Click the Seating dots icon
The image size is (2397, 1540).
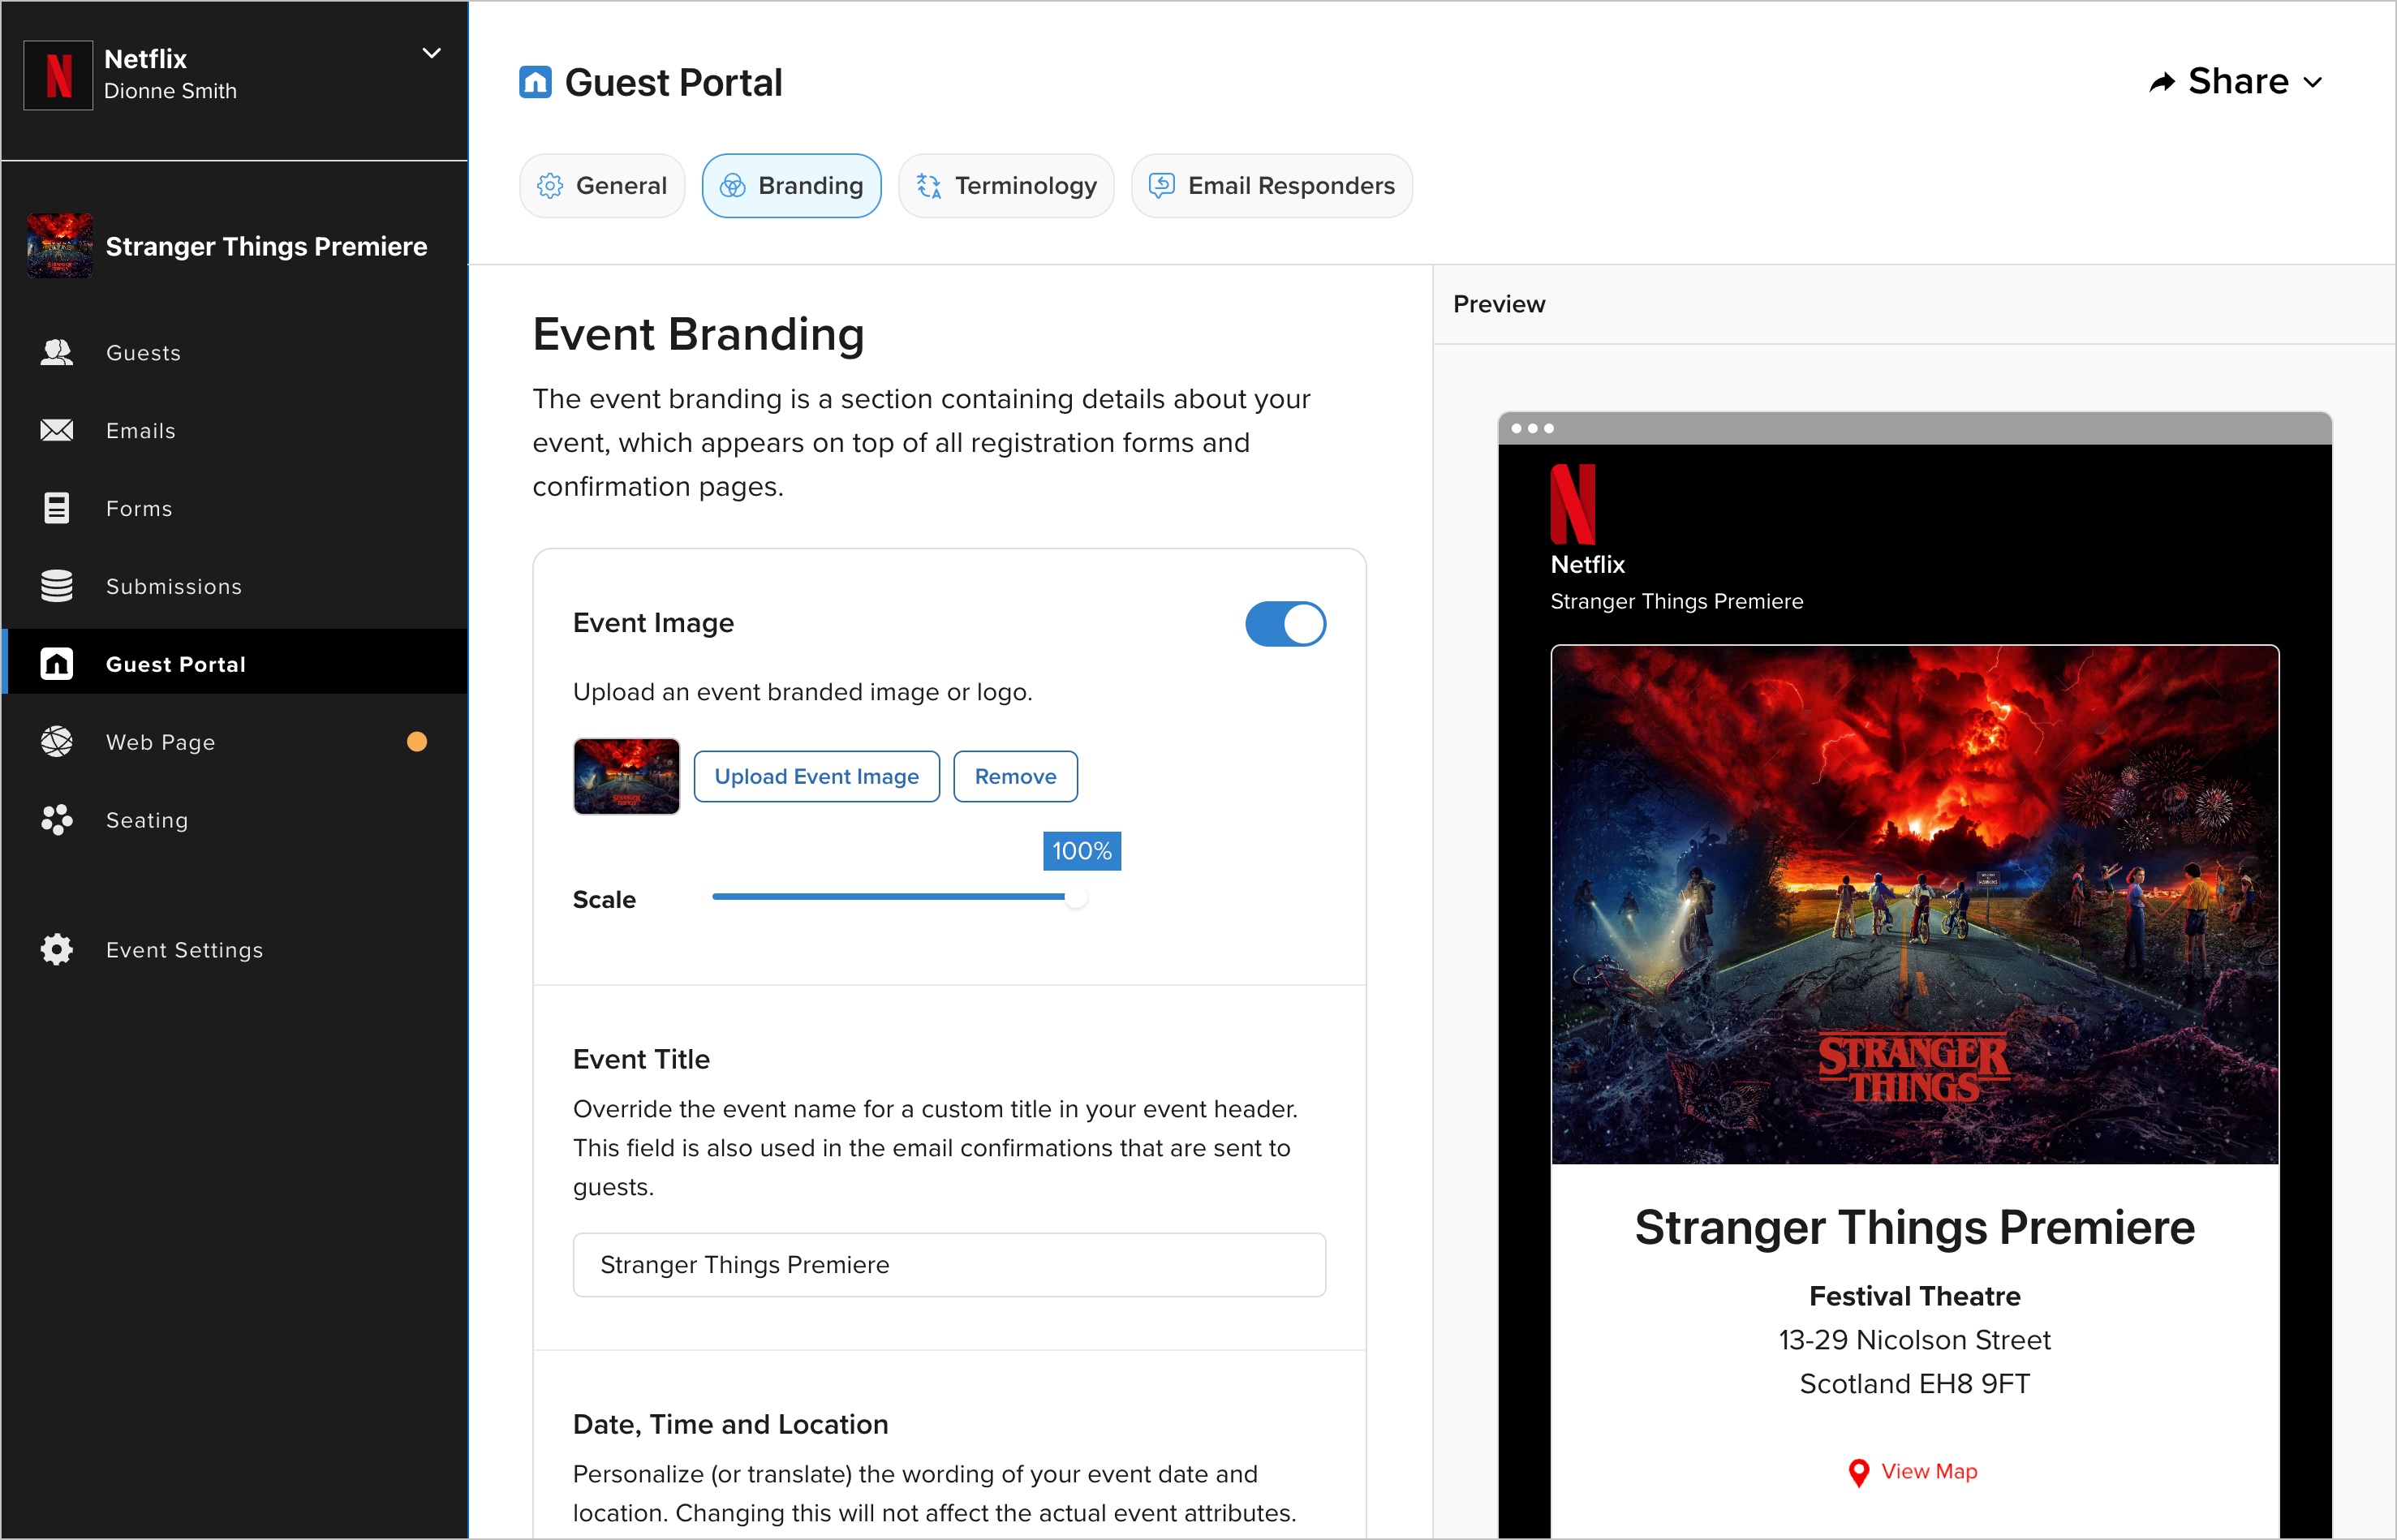point(57,820)
